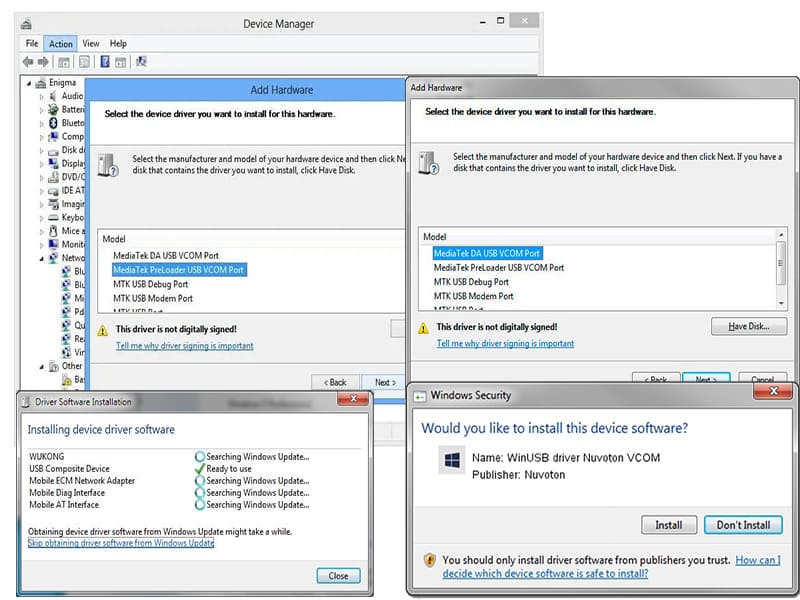This screenshot has height=600, width=800.
Task: Click hardware device icon in right Add Hardware
Action: (x=429, y=163)
